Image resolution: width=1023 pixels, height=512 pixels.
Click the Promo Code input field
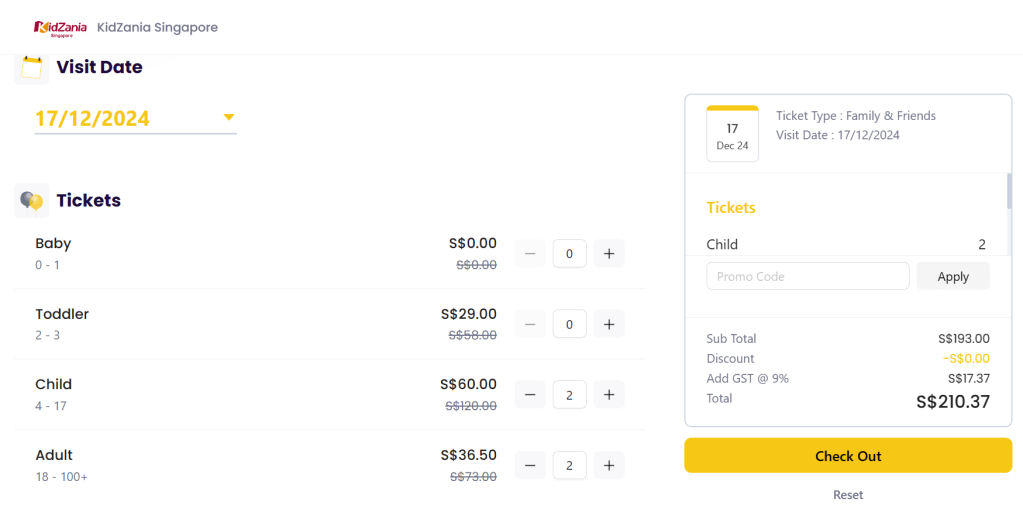[x=807, y=276]
